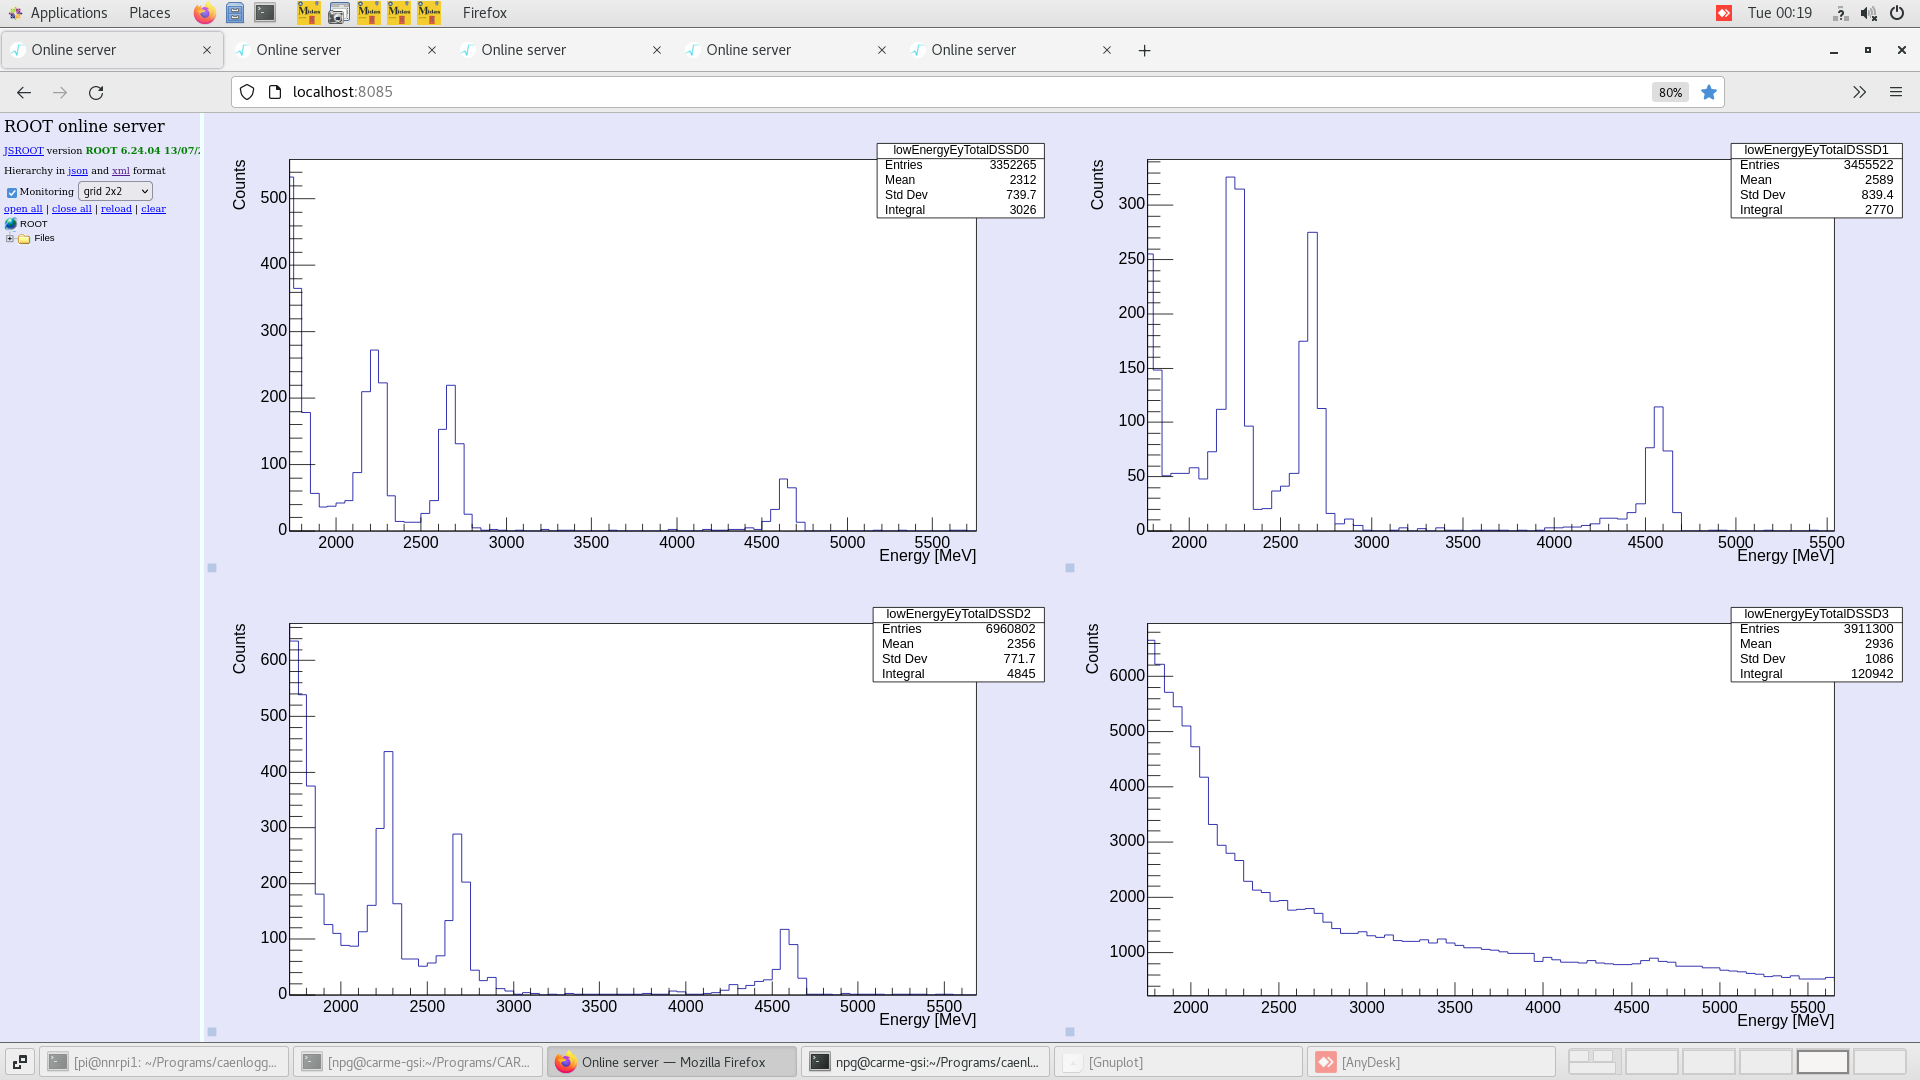The height and width of the screenshot is (1080, 1920).
Task: Open the Firefox overflow menu chevron
Action: click(x=1859, y=92)
